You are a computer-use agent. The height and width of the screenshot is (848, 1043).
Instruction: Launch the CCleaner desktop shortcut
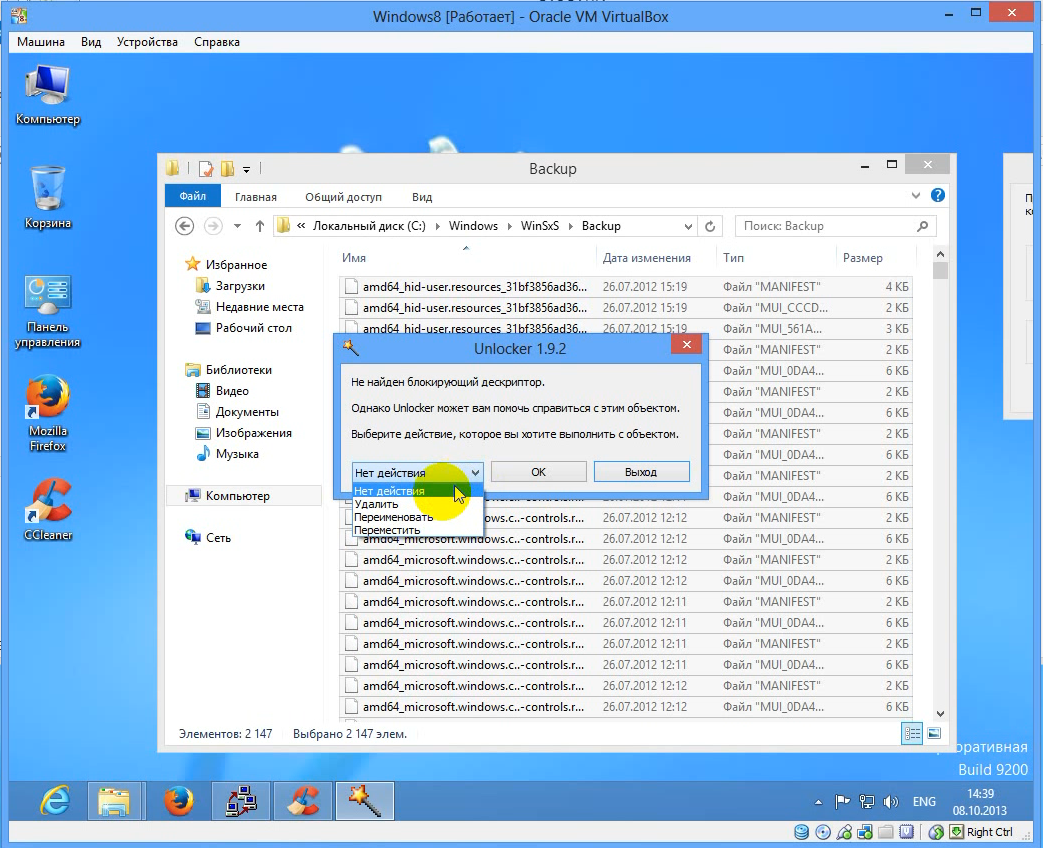click(x=47, y=509)
